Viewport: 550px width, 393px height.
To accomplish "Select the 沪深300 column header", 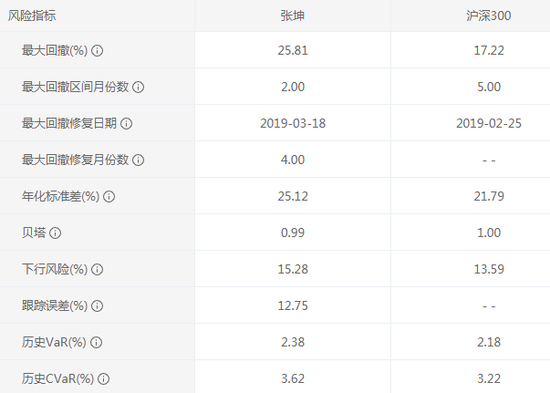I will (x=489, y=16).
